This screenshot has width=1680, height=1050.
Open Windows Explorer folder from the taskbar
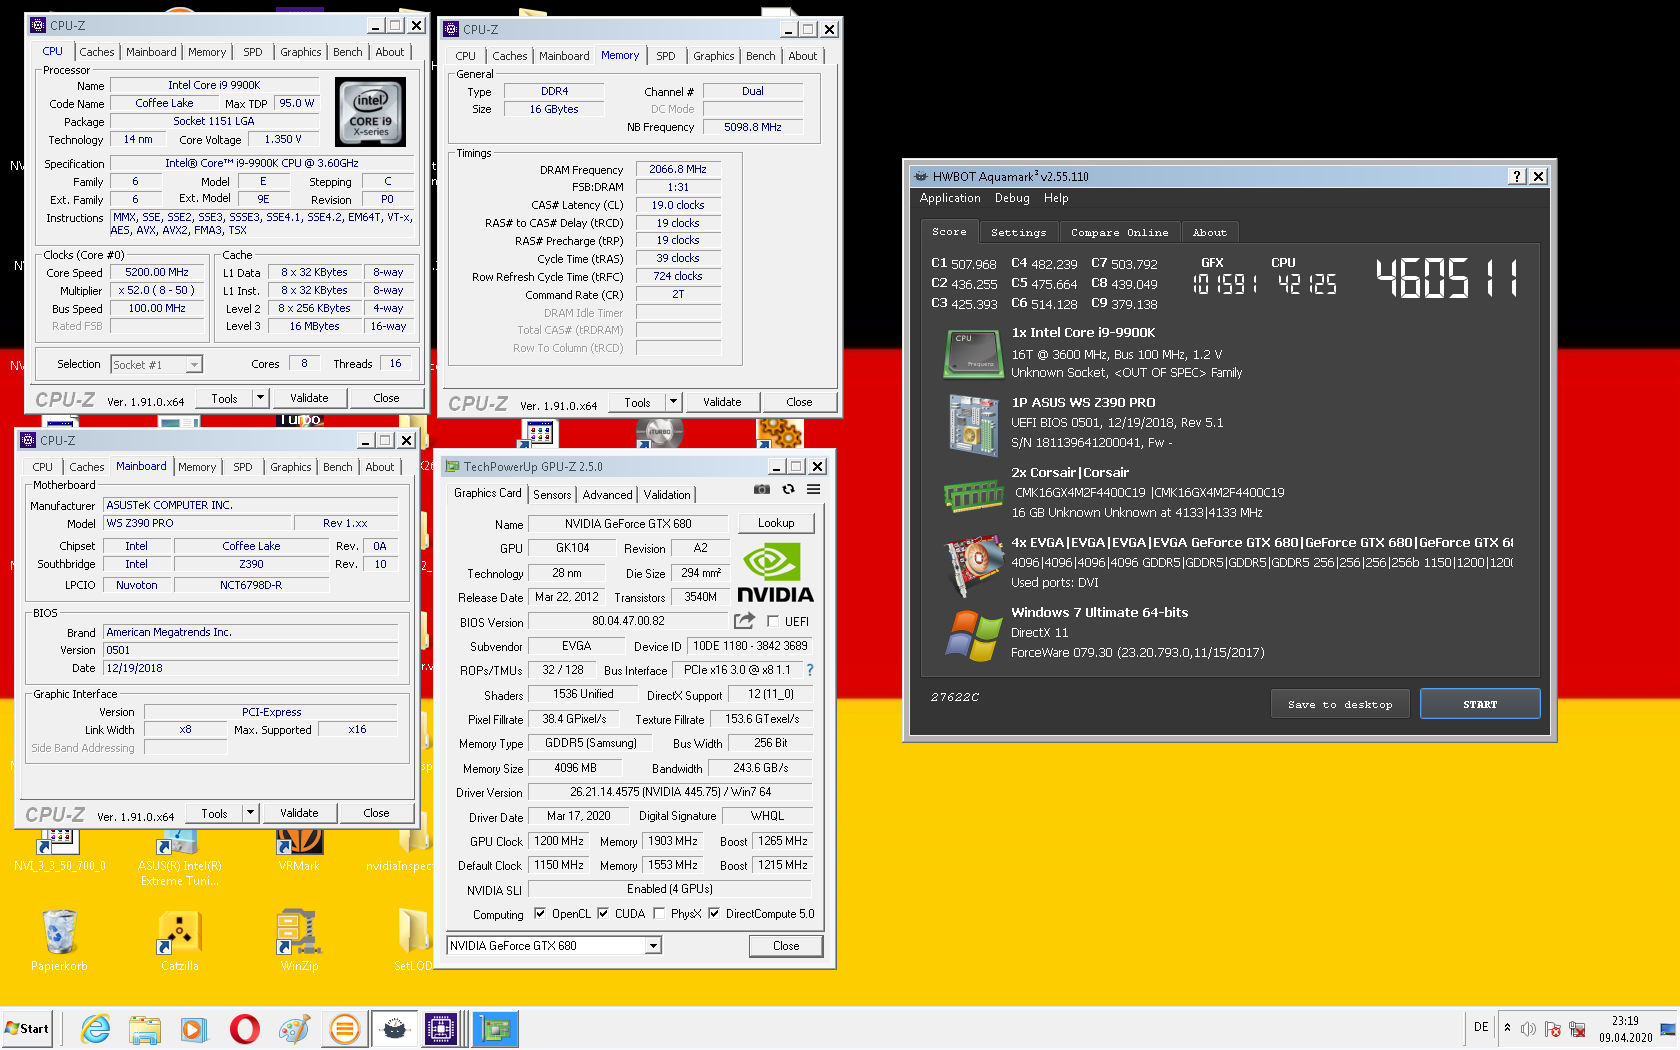pos(145,1028)
